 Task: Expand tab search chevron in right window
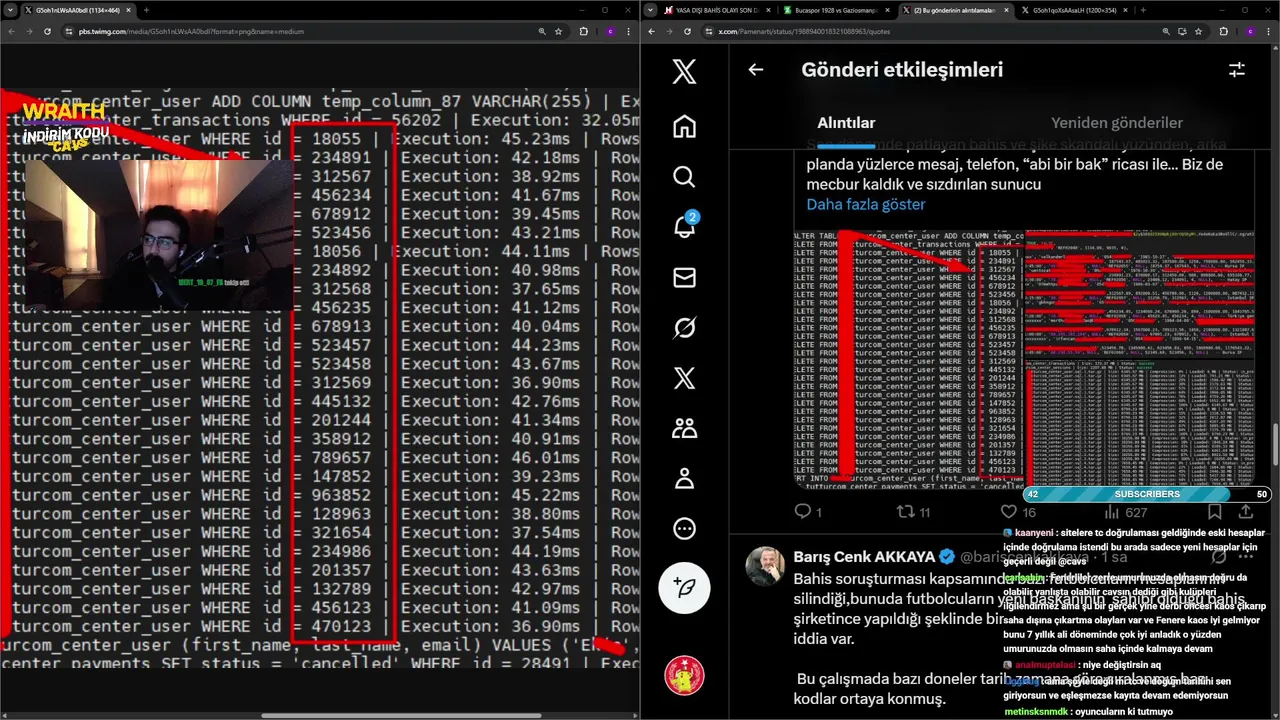650,10
